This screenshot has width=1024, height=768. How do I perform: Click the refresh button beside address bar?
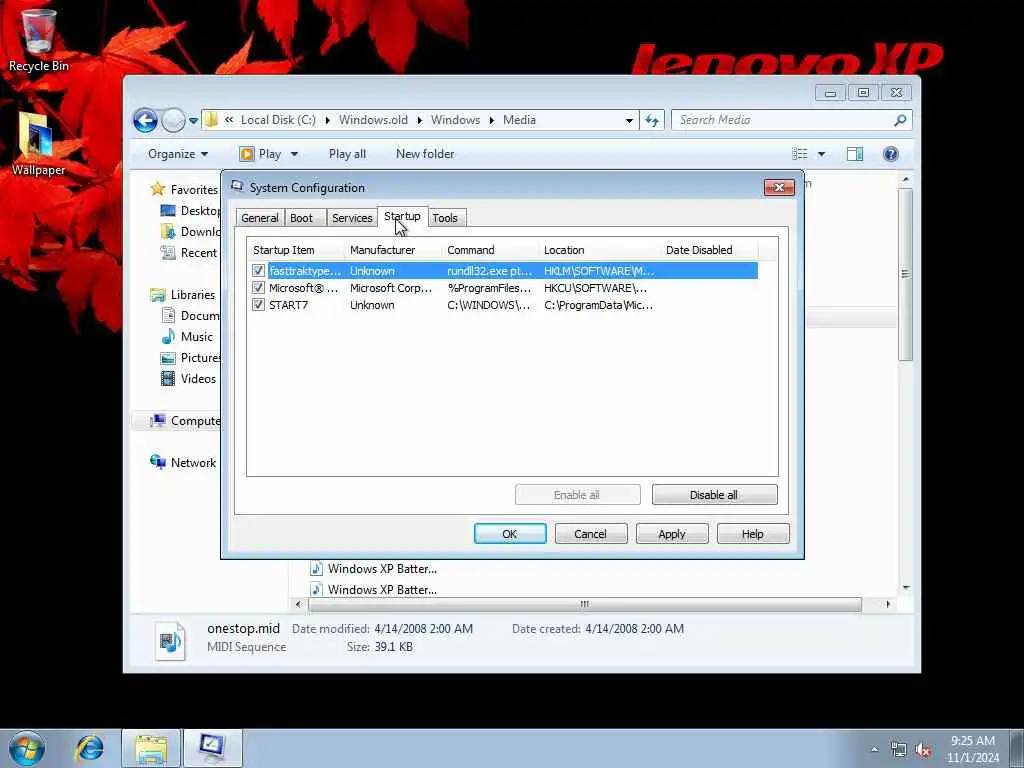[x=652, y=120]
